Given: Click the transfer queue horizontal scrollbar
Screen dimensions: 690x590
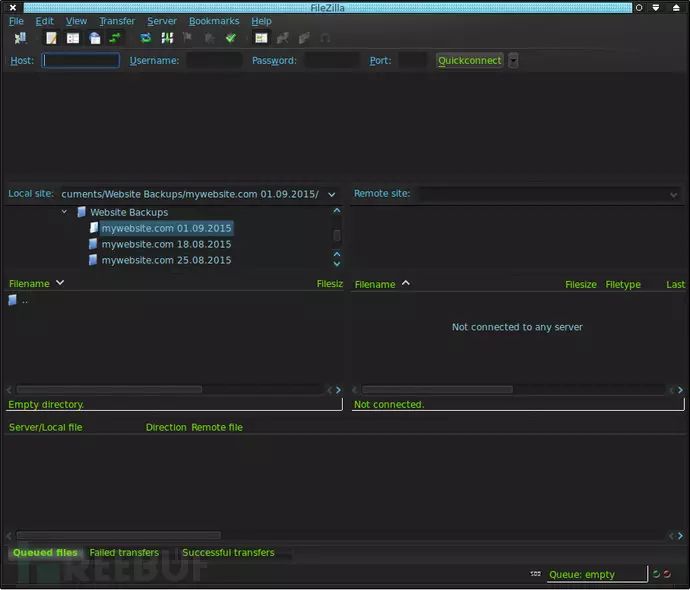Looking at the screenshot, I should (119, 535).
